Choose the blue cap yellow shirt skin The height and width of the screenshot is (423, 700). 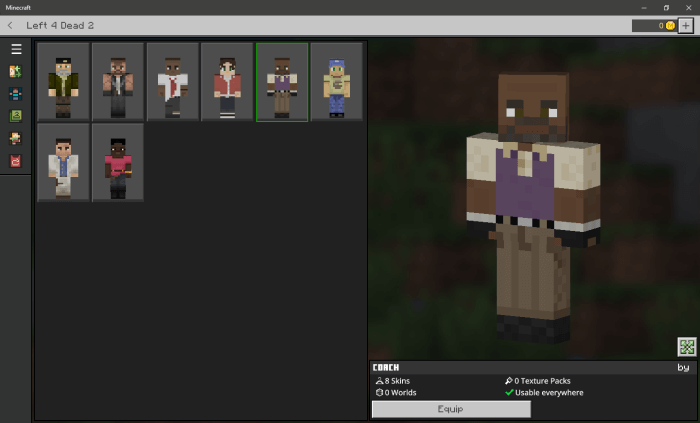click(x=336, y=81)
